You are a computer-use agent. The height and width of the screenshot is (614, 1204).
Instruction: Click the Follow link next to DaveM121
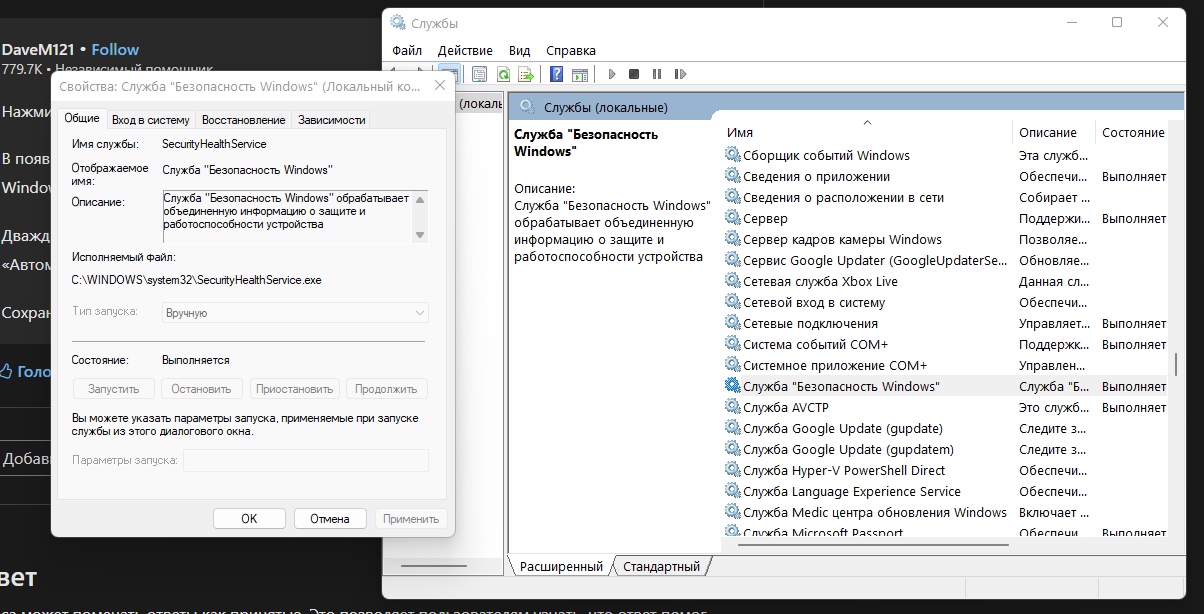coord(115,49)
